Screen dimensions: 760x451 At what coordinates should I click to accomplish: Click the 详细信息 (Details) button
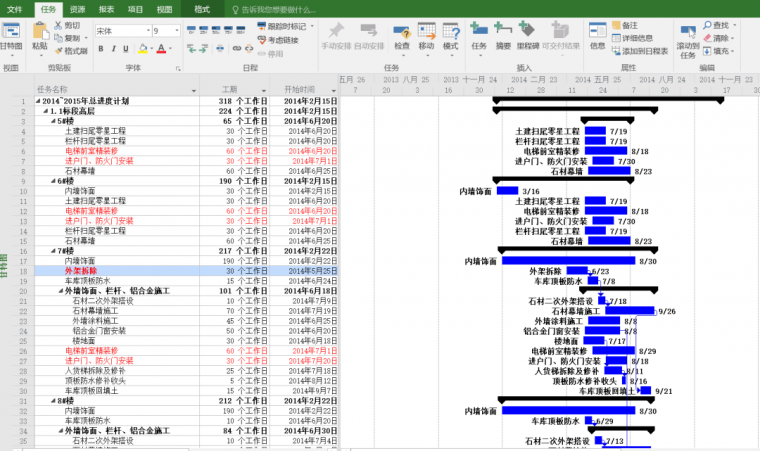[x=636, y=38]
